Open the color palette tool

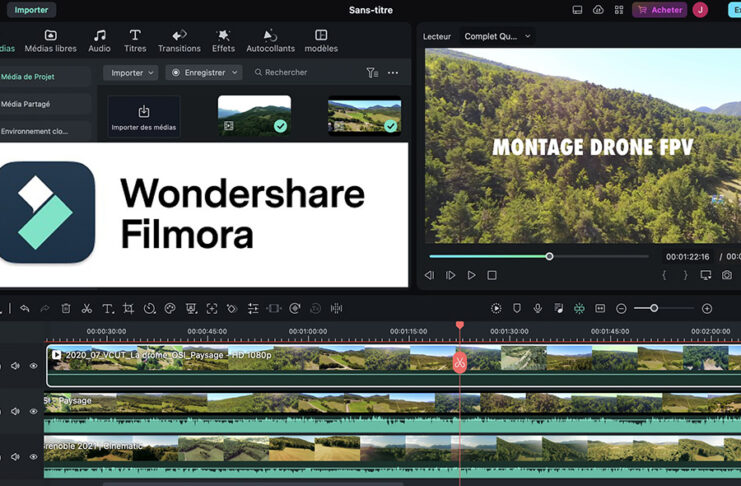coord(170,309)
